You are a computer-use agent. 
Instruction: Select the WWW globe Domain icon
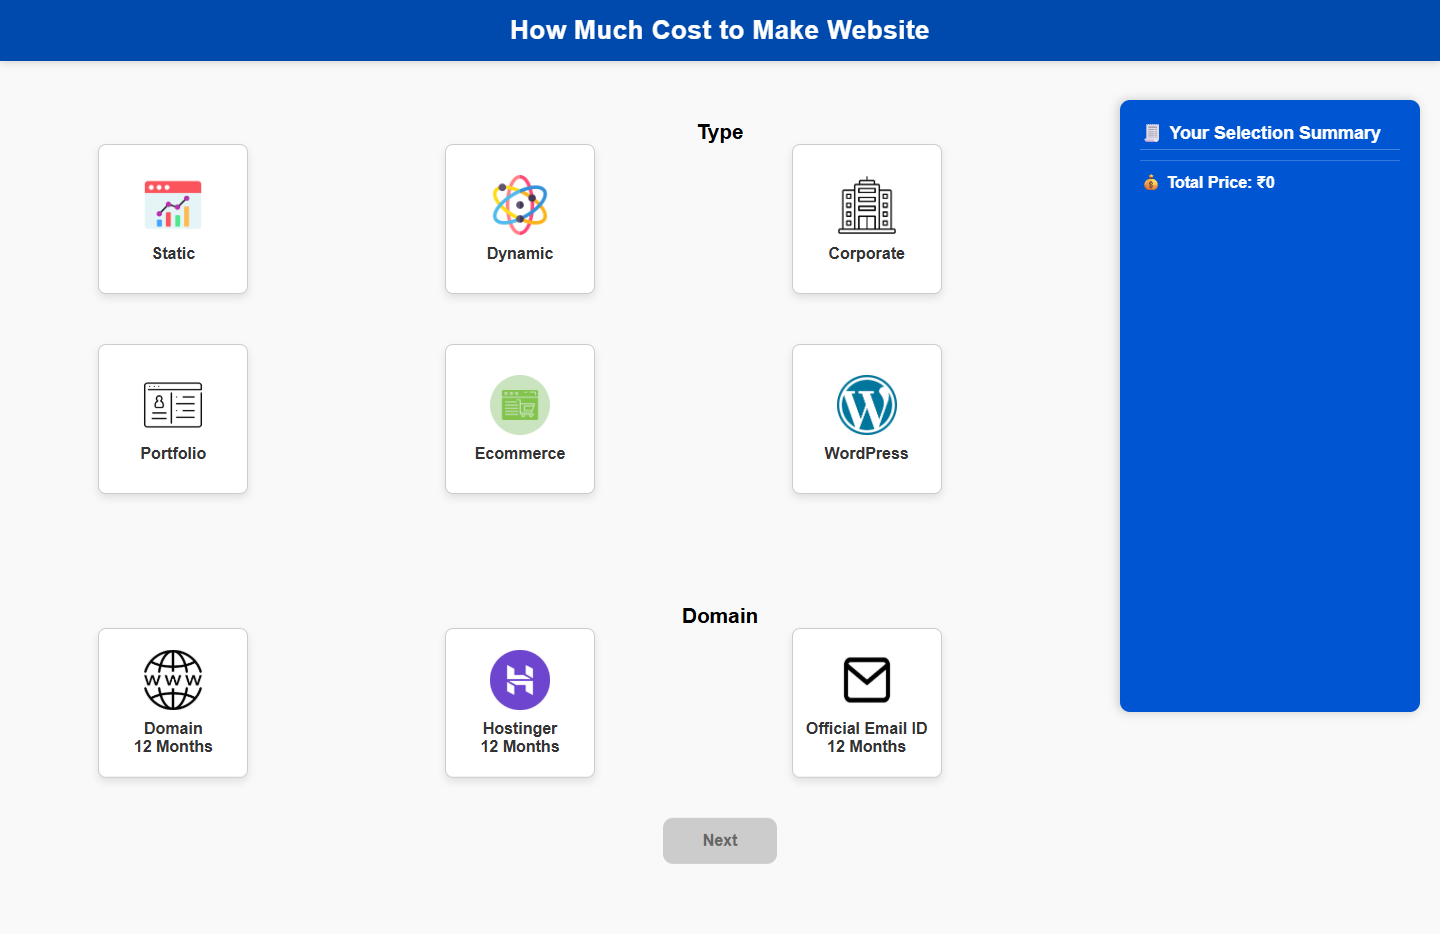coord(173,679)
